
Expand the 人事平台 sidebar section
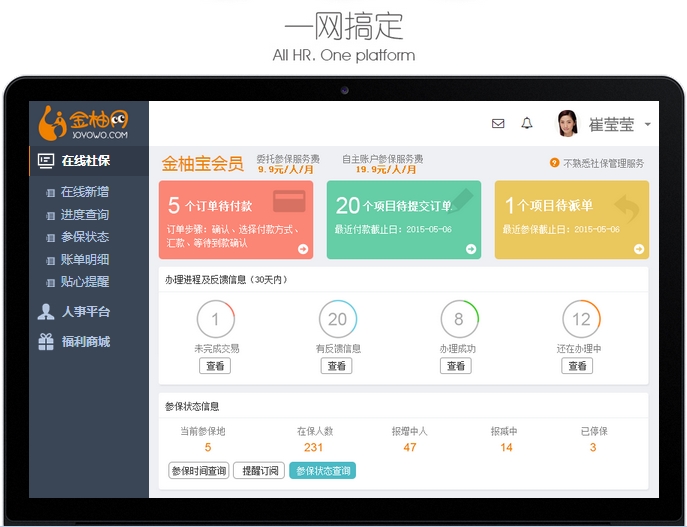click(x=85, y=312)
